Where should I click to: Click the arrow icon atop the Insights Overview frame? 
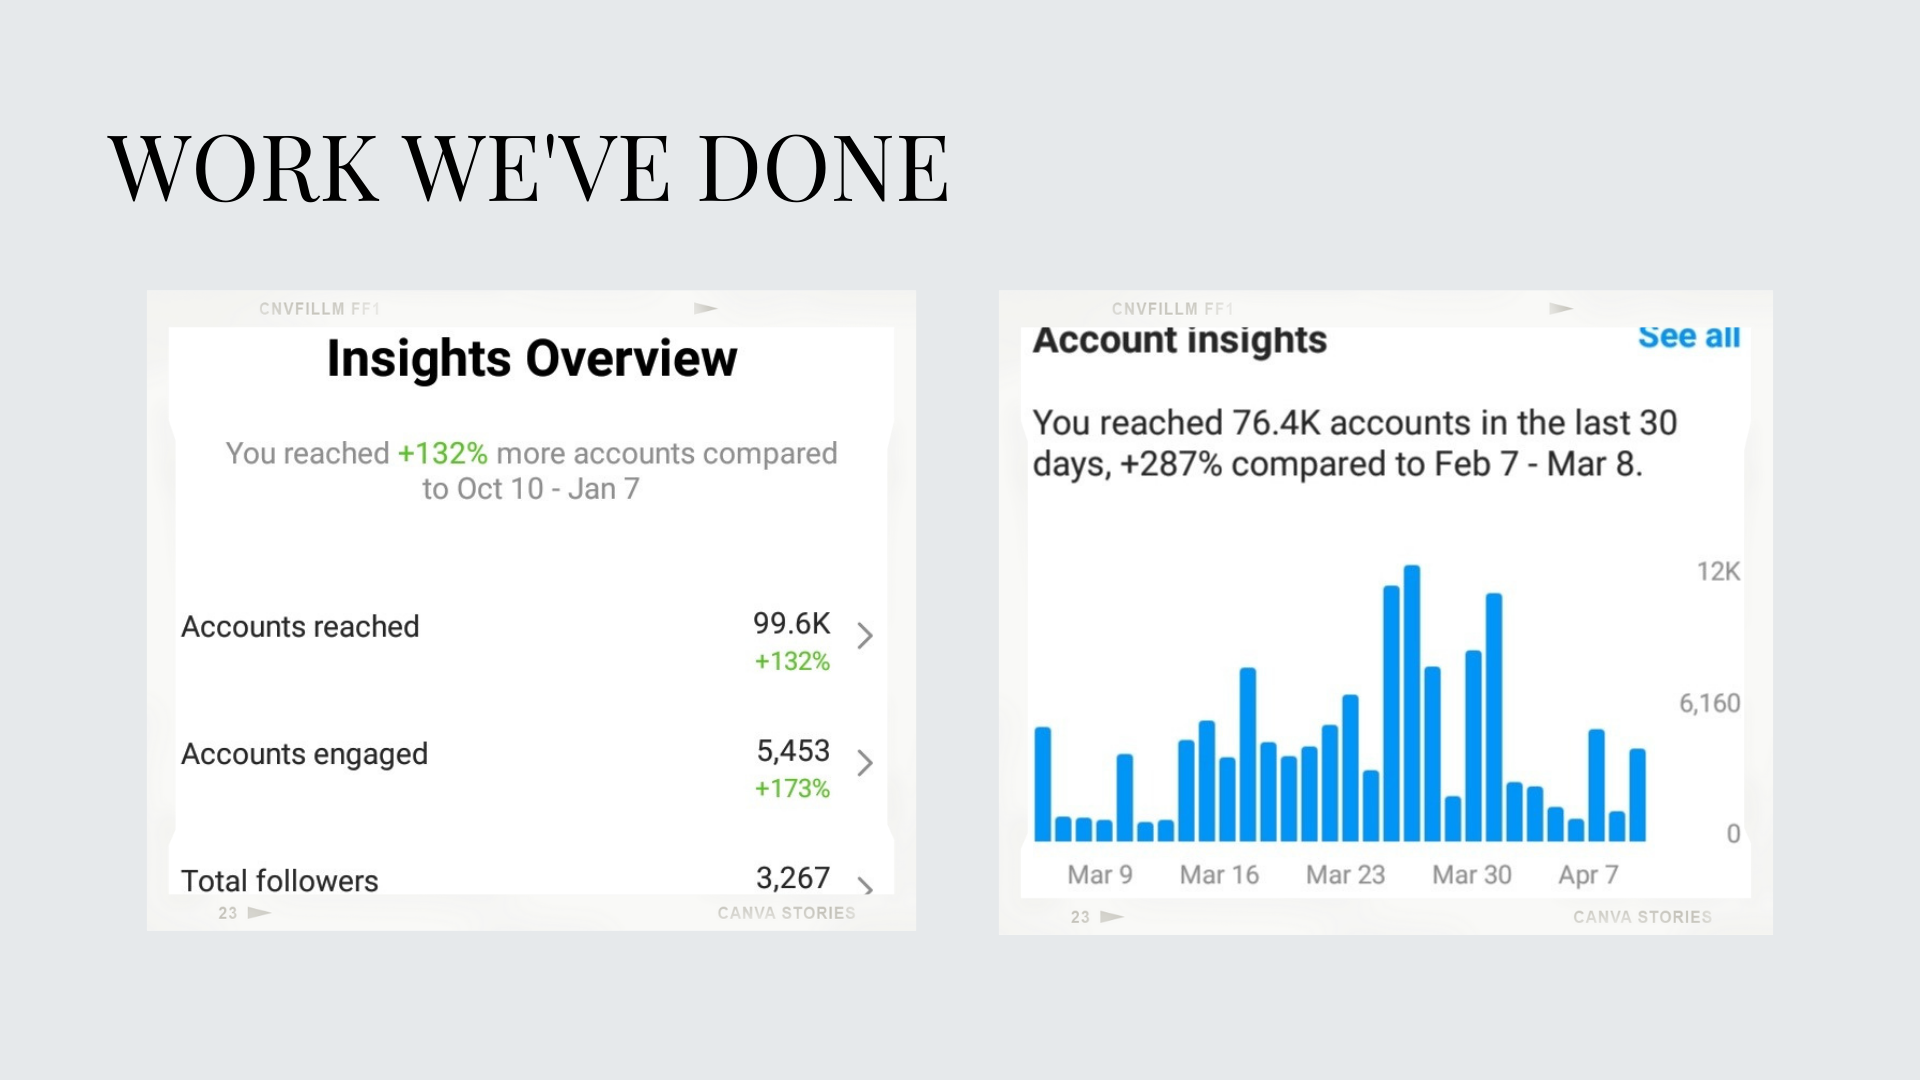[x=706, y=308]
